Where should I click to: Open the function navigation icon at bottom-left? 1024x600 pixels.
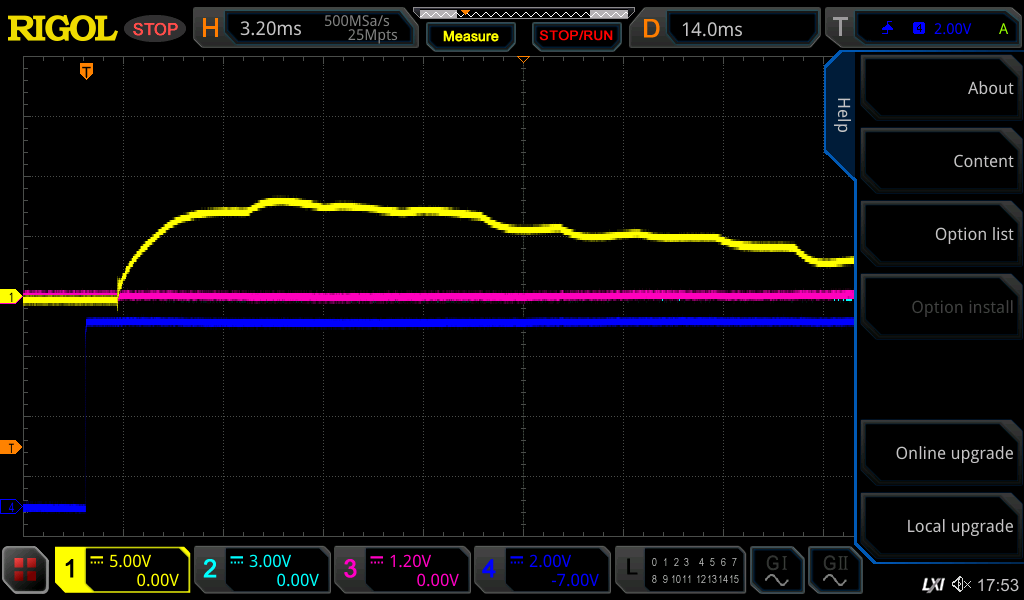(x=25, y=570)
